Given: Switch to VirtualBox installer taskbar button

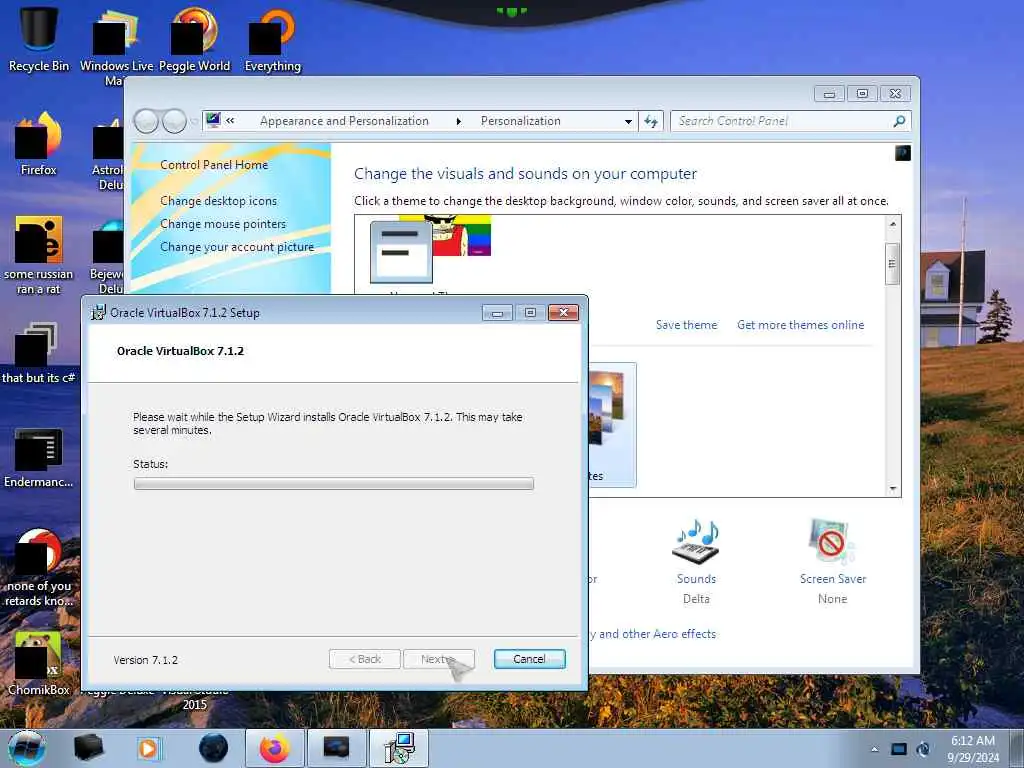Looking at the screenshot, I should pos(399,748).
